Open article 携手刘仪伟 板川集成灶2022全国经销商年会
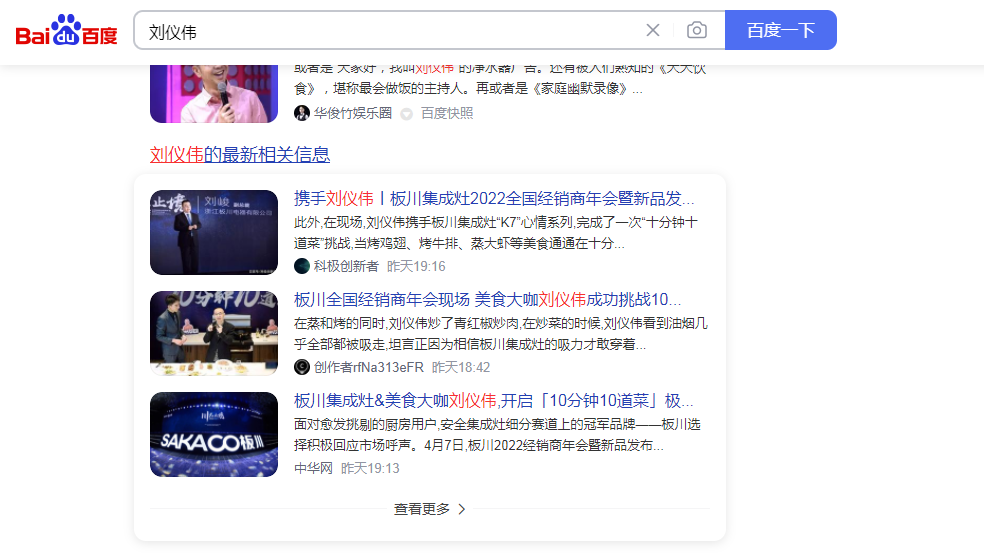Viewport: 984px width, 558px height. pyautogui.click(x=494, y=198)
